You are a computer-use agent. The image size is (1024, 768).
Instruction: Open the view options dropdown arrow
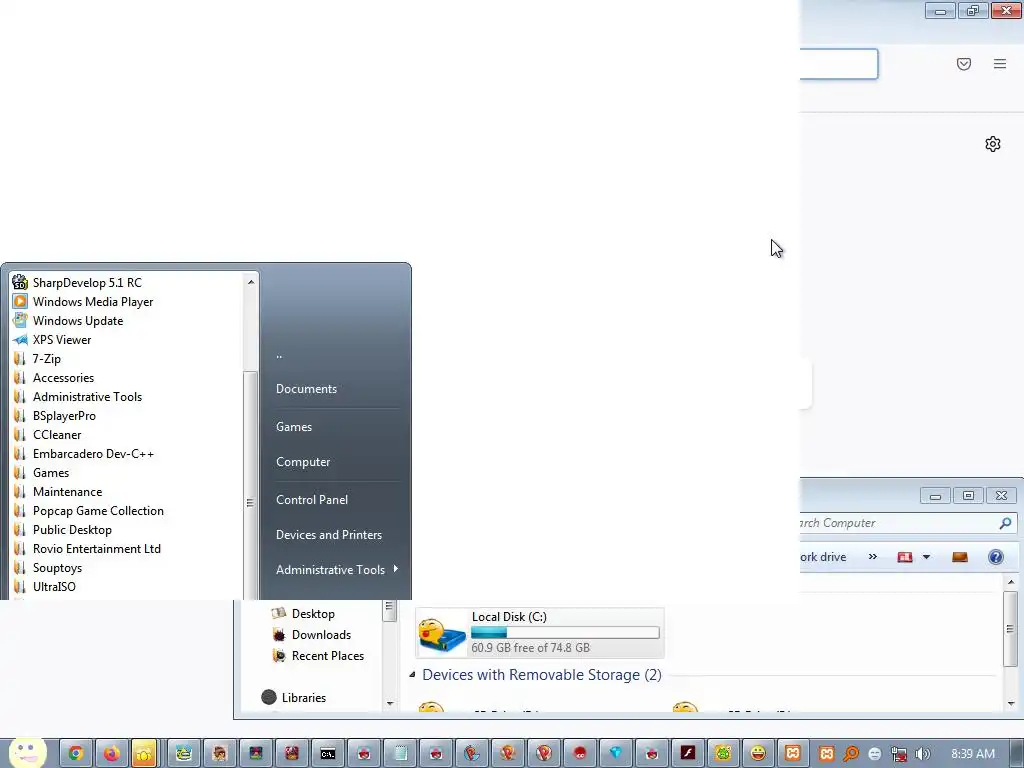click(926, 557)
